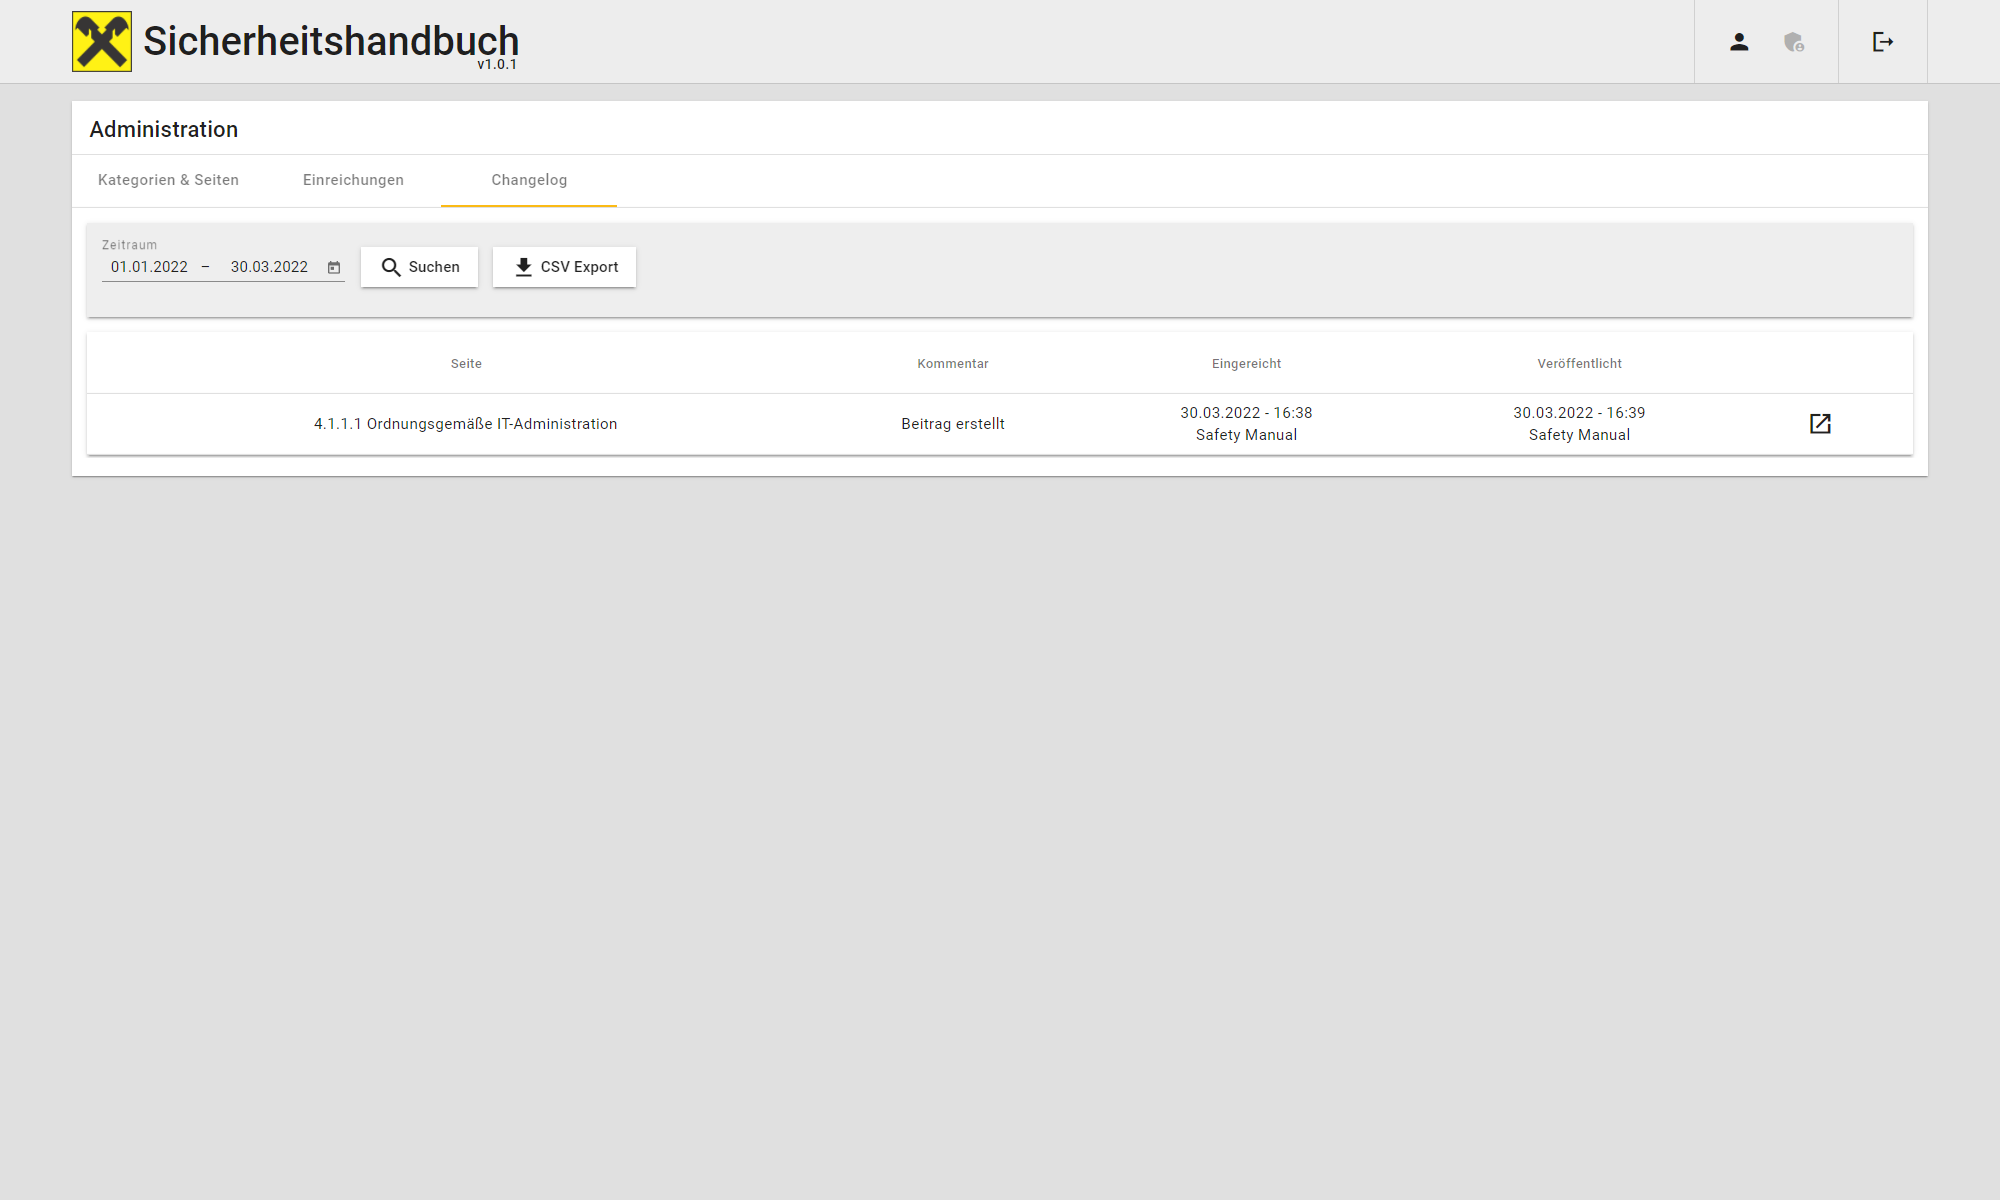2000x1200 pixels.
Task: Open entry via external link icon
Action: [x=1820, y=424]
